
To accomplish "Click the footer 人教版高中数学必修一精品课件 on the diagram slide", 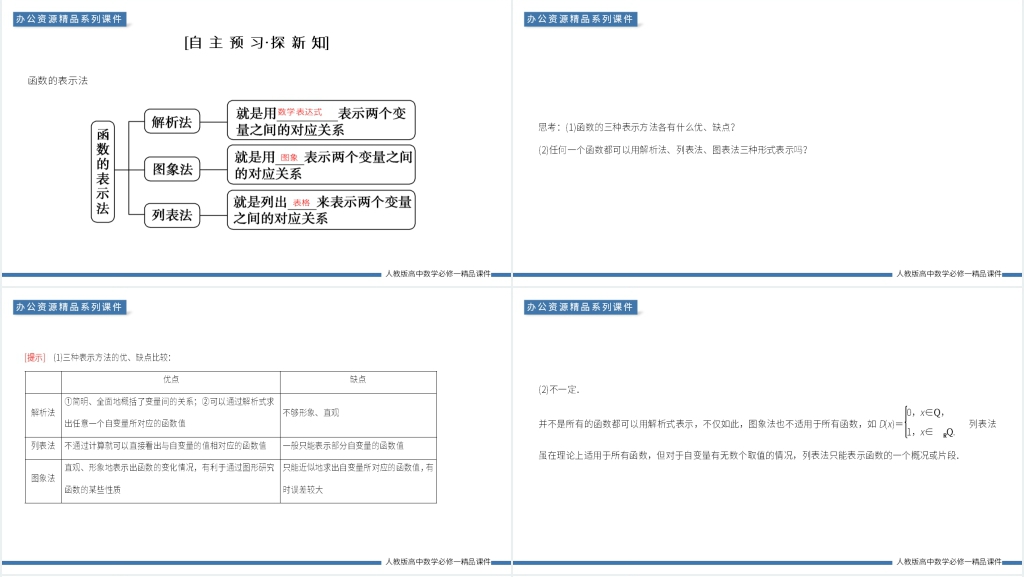I will pyautogui.click(x=438, y=273).
